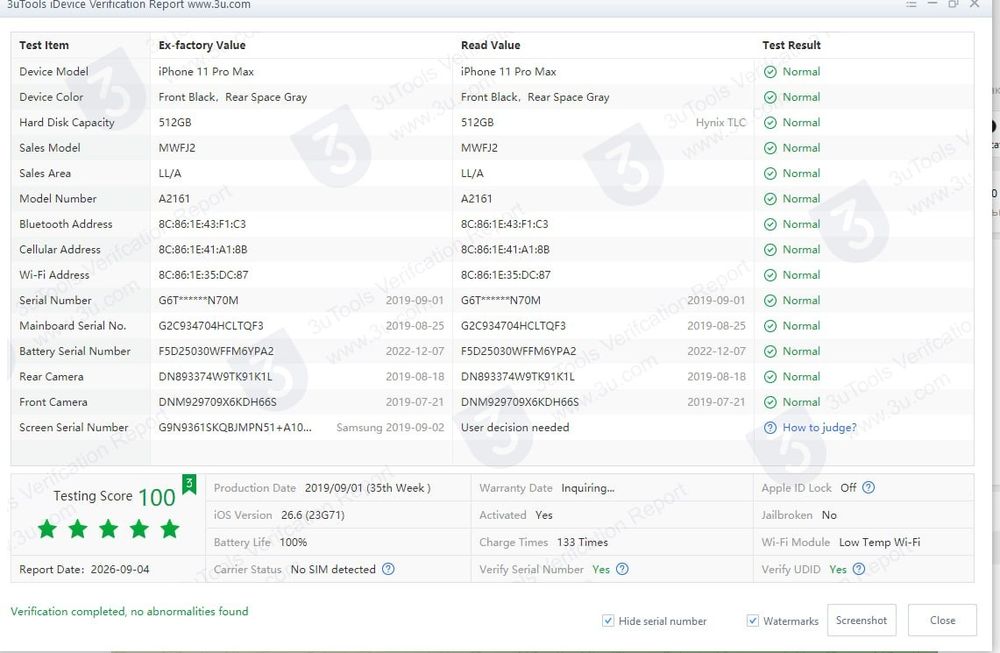Click User decision needed text
Screen dimensions: 1000x653
tap(515, 427)
